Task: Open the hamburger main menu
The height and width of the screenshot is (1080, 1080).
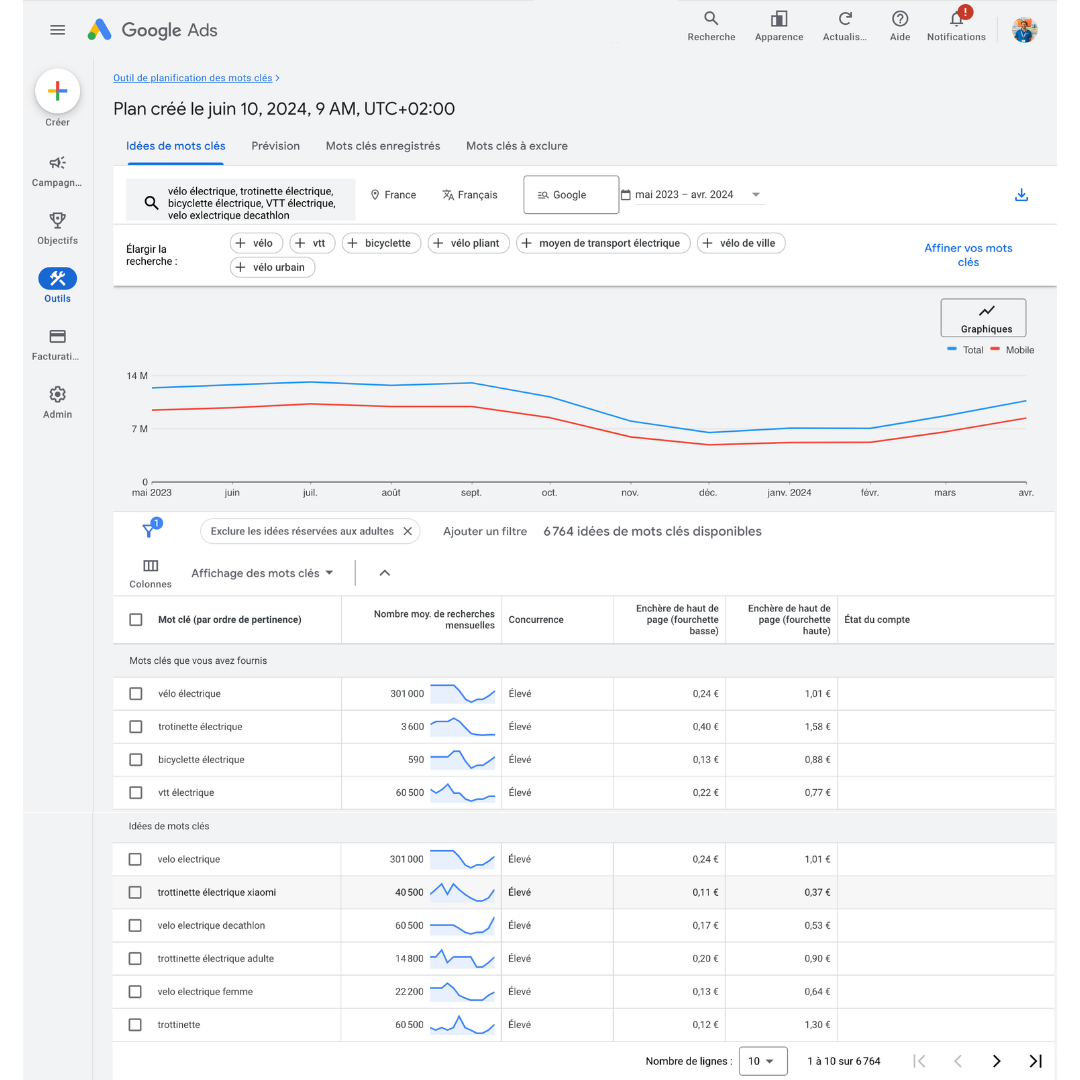Action: tap(58, 30)
